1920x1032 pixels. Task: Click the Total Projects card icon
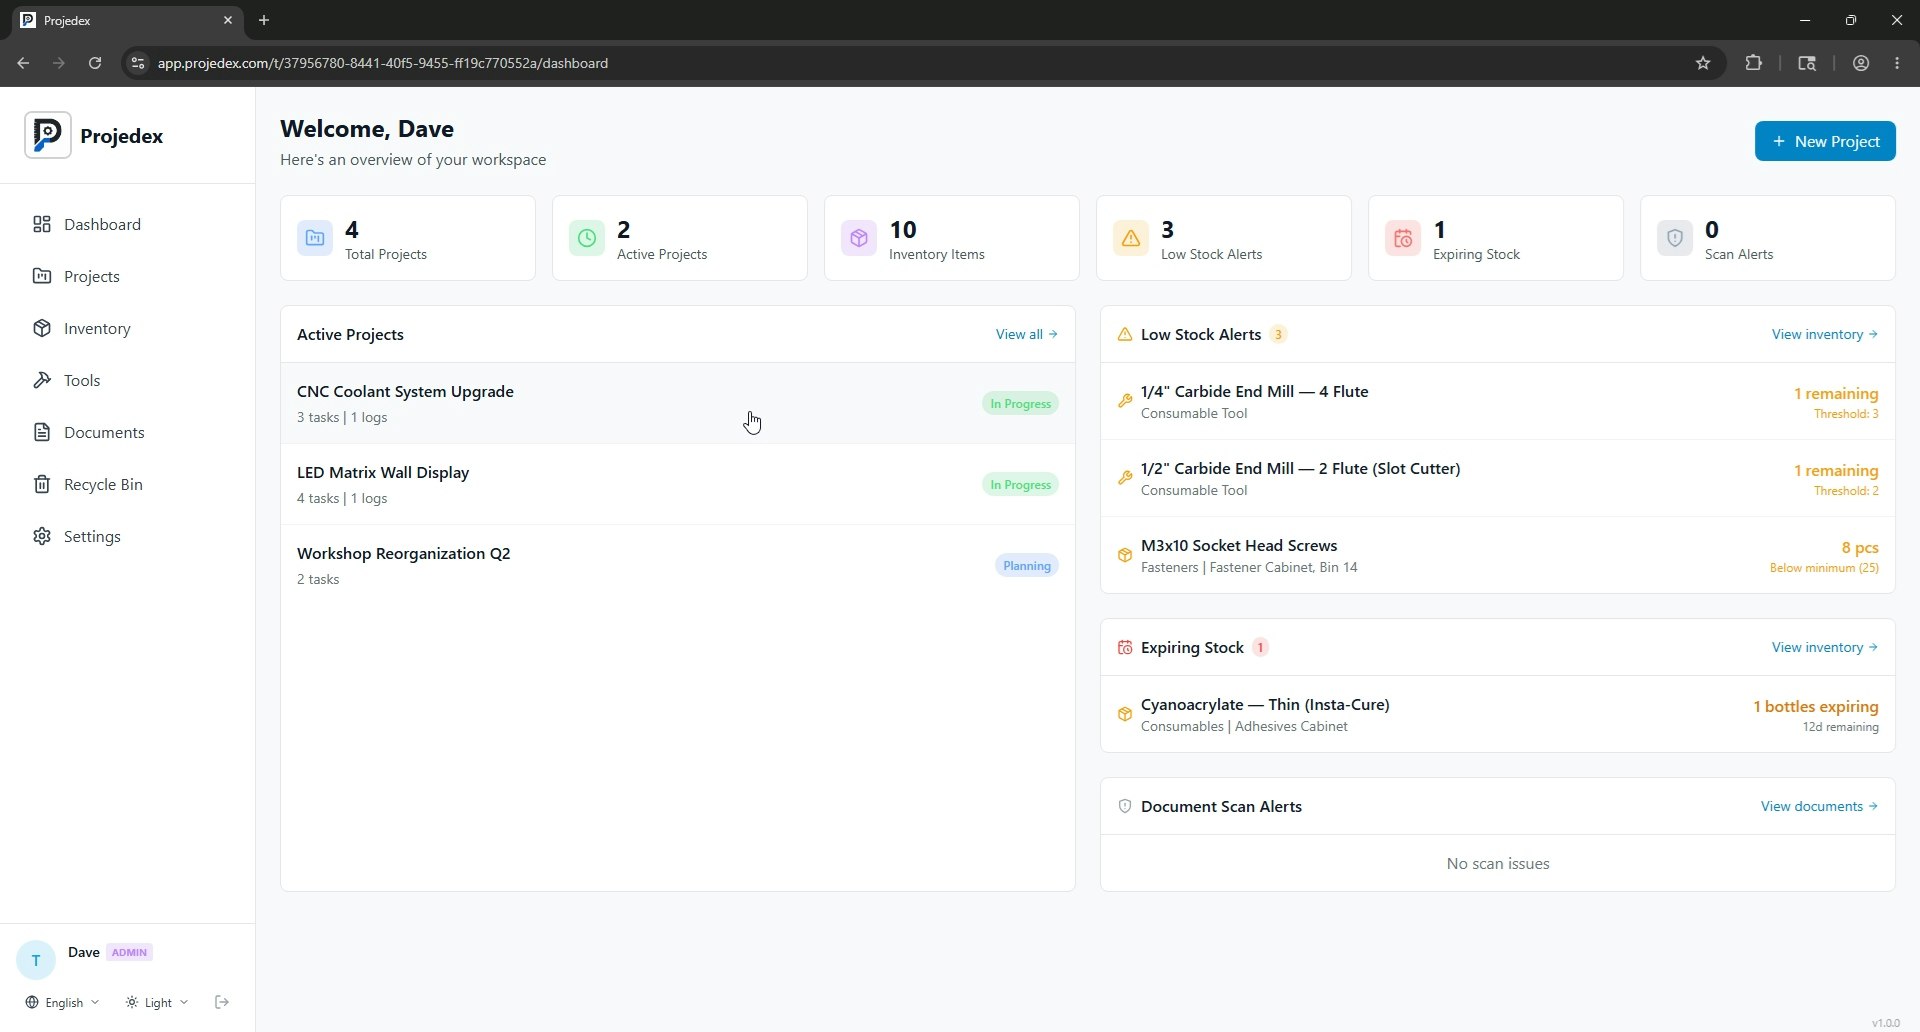(x=315, y=238)
